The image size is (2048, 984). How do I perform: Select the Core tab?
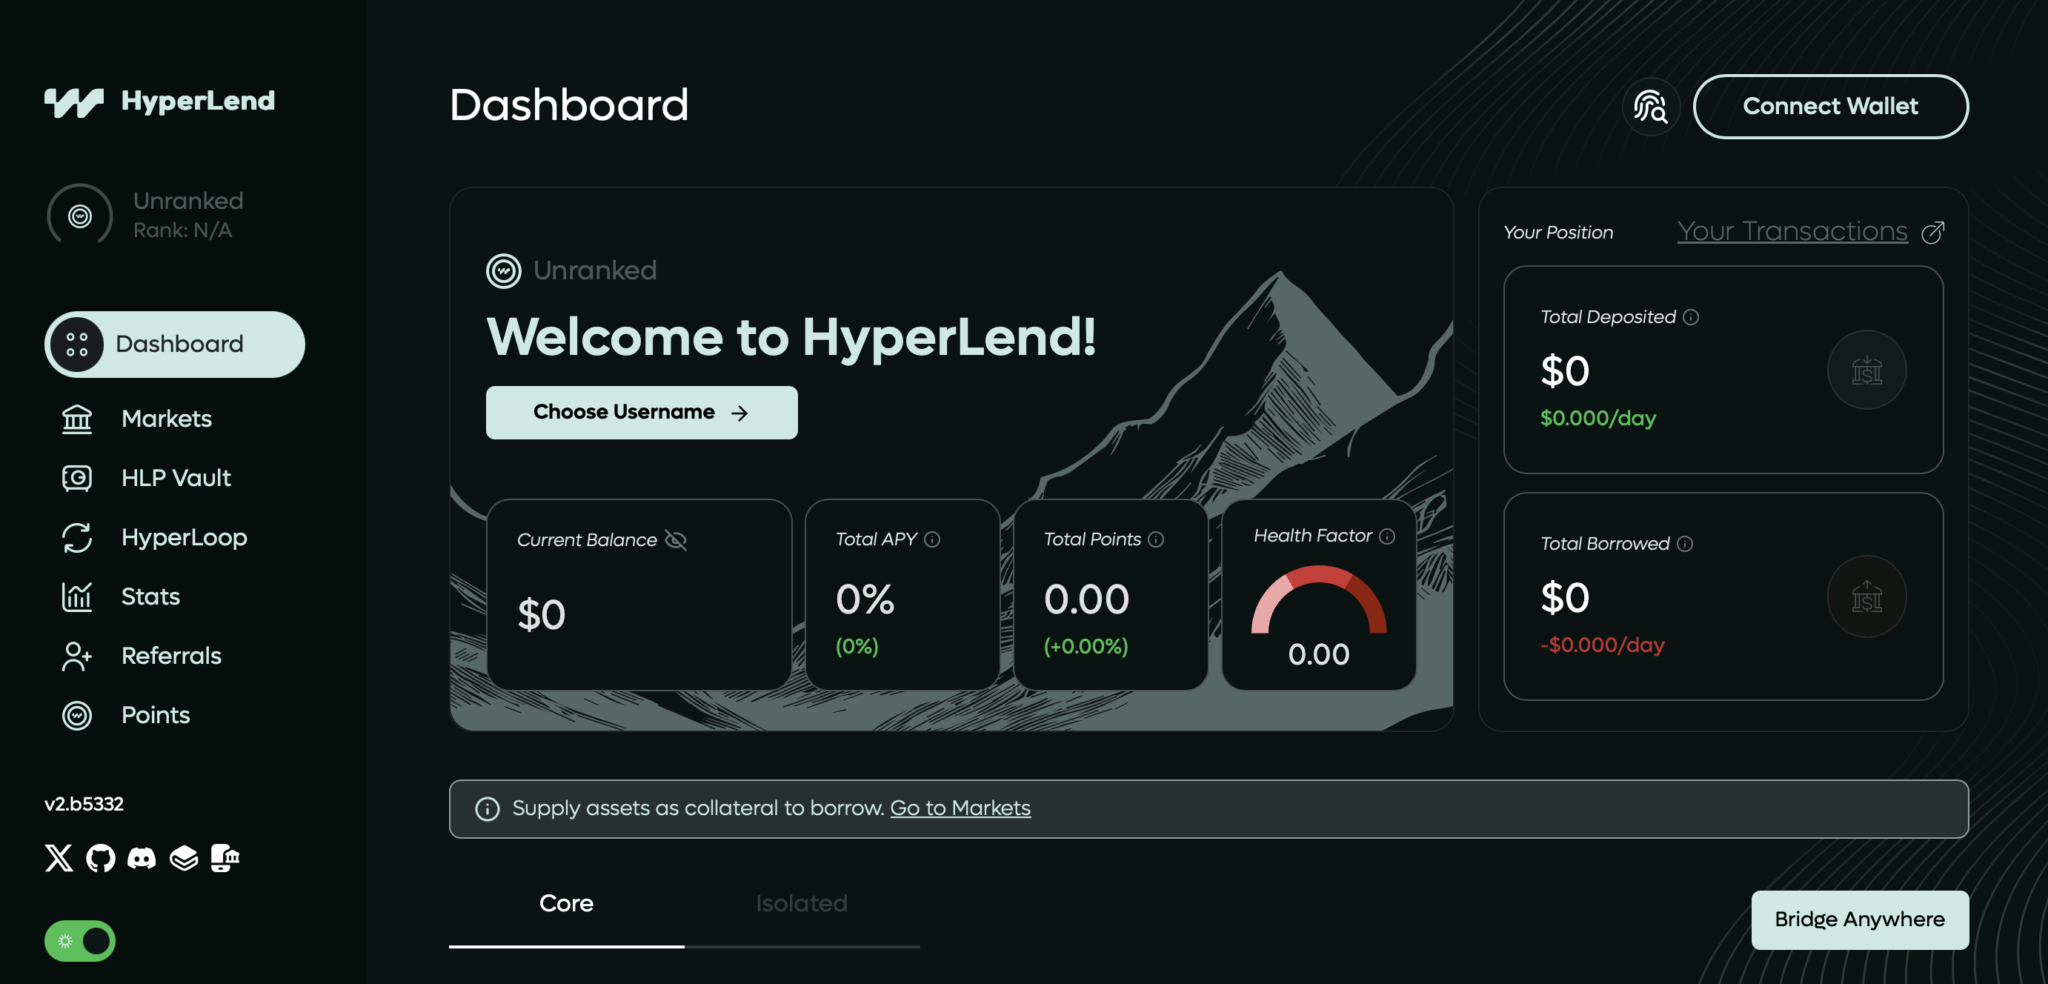[566, 904]
